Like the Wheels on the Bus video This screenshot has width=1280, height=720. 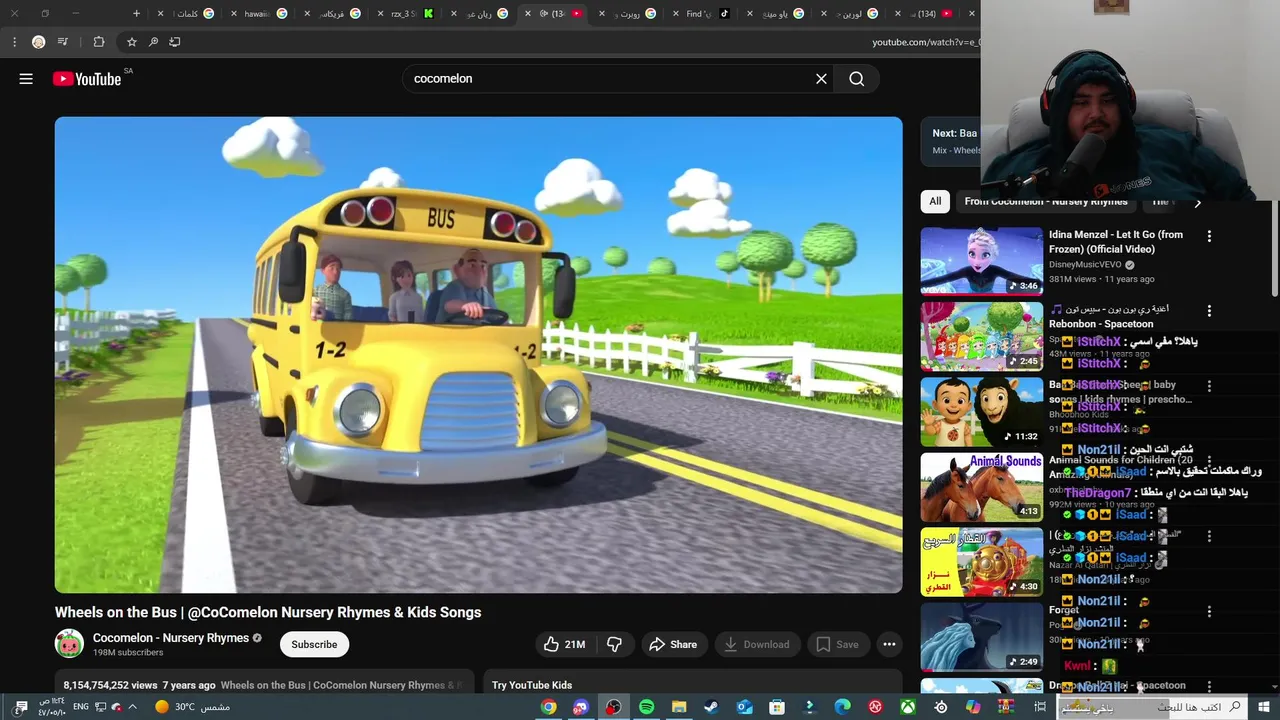click(564, 645)
